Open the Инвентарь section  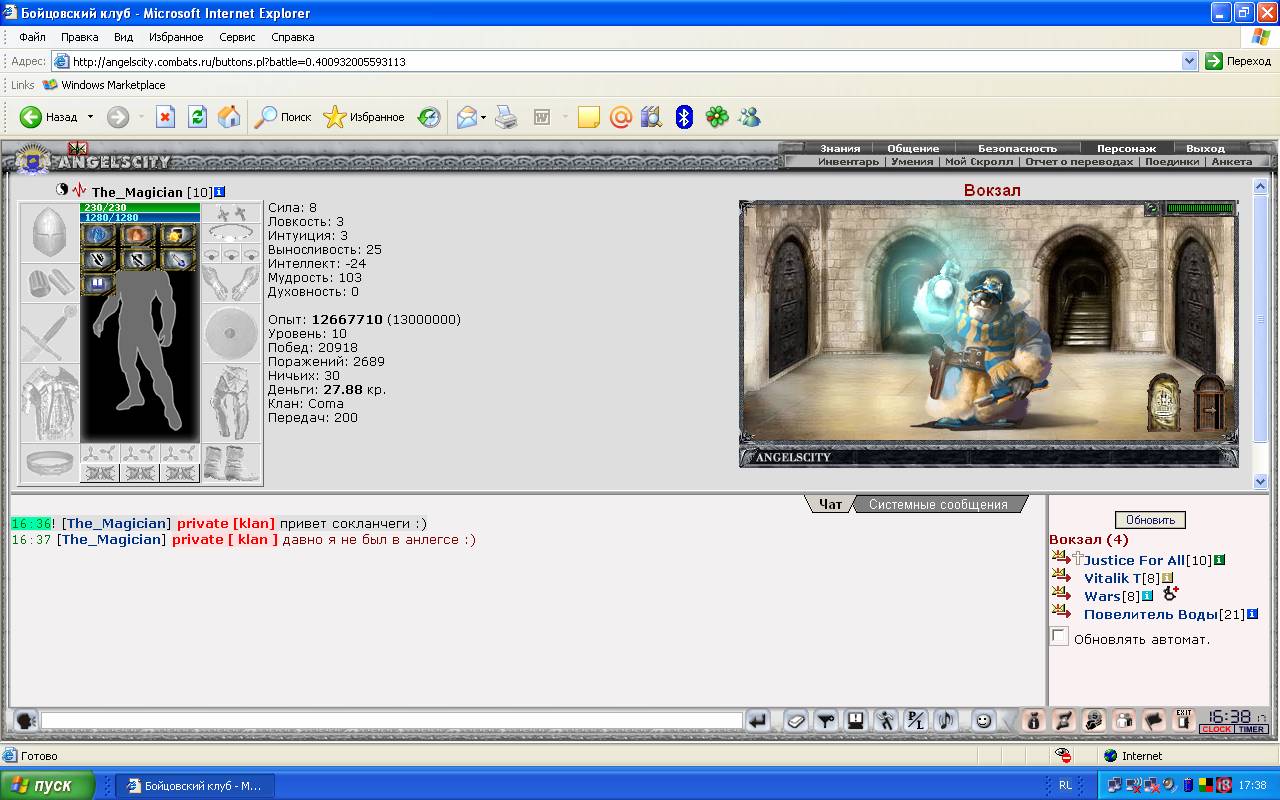[x=848, y=161]
